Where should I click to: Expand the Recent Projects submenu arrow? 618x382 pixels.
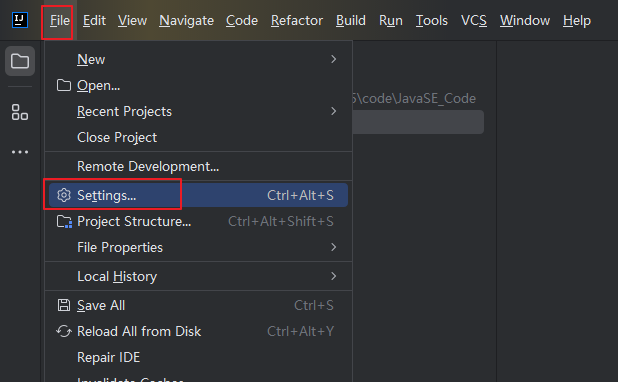click(x=333, y=111)
